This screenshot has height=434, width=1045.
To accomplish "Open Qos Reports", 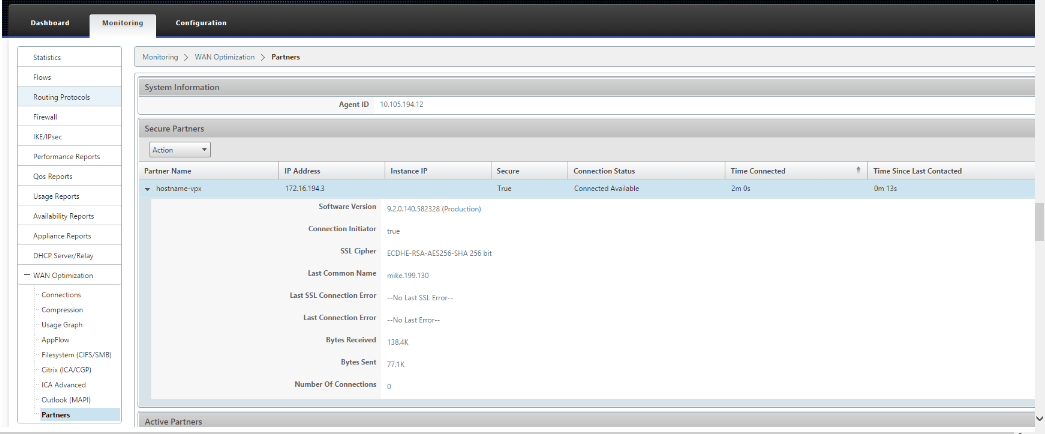I will (69, 177).
